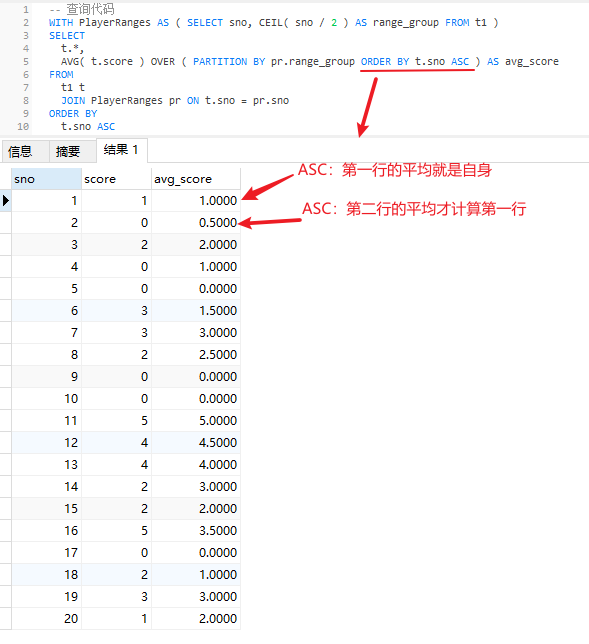Click sno cell with value 13
Viewport: 589px width, 644px height.
(x=46, y=465)
